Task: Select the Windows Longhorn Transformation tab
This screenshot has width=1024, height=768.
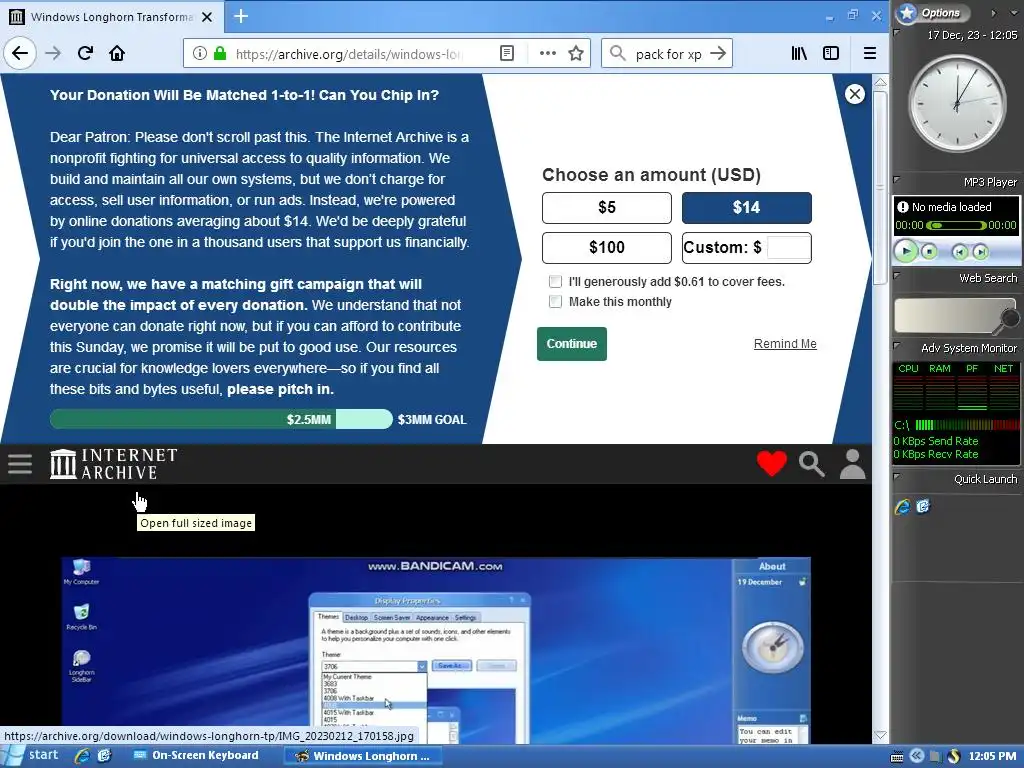Action: pos(111,17)
